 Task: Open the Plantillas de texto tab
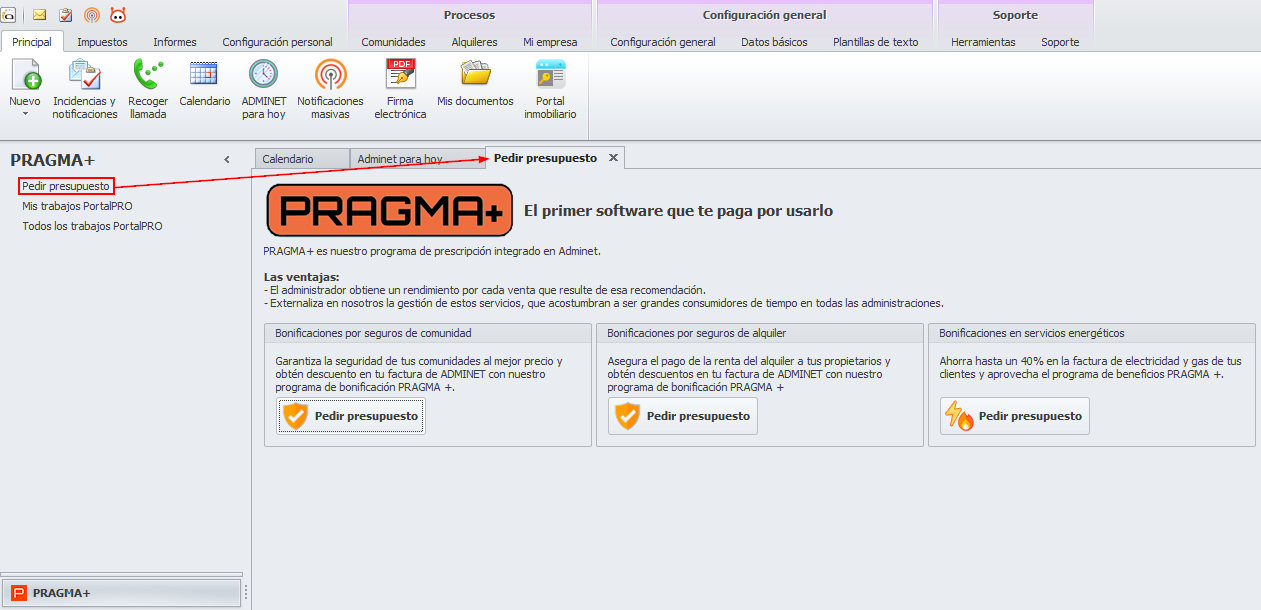[875, 42]
